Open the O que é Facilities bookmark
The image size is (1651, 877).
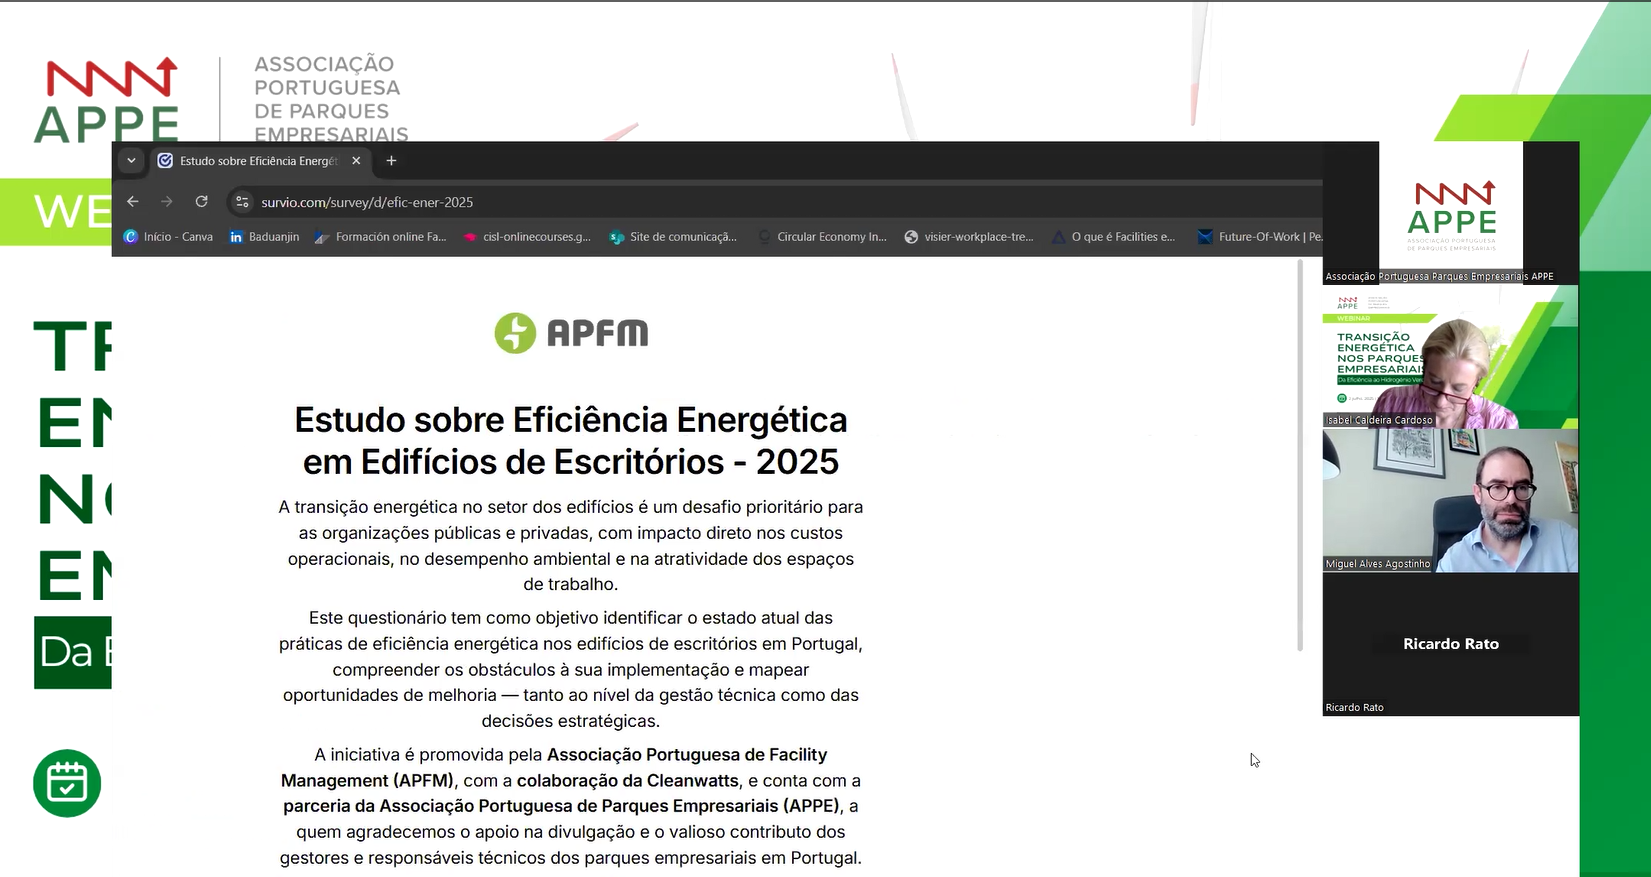[x=1114, y=237]
